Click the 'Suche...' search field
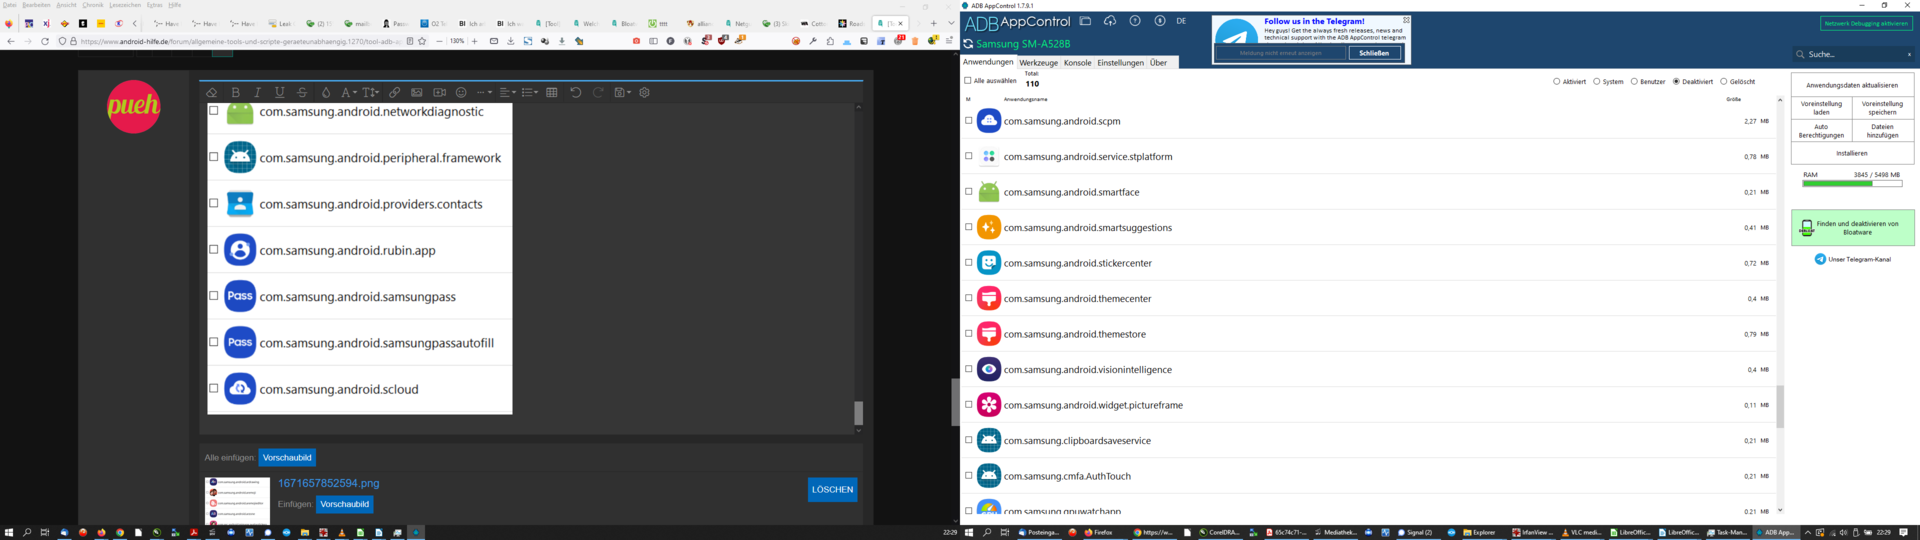 (1850, 55)
